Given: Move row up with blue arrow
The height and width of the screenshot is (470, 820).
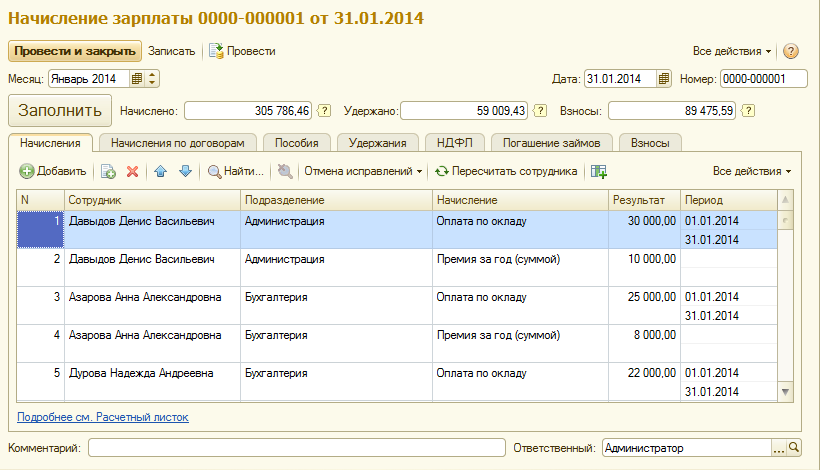Looking at the screenshot, I should pyautogui.click(x=161, y=171).
